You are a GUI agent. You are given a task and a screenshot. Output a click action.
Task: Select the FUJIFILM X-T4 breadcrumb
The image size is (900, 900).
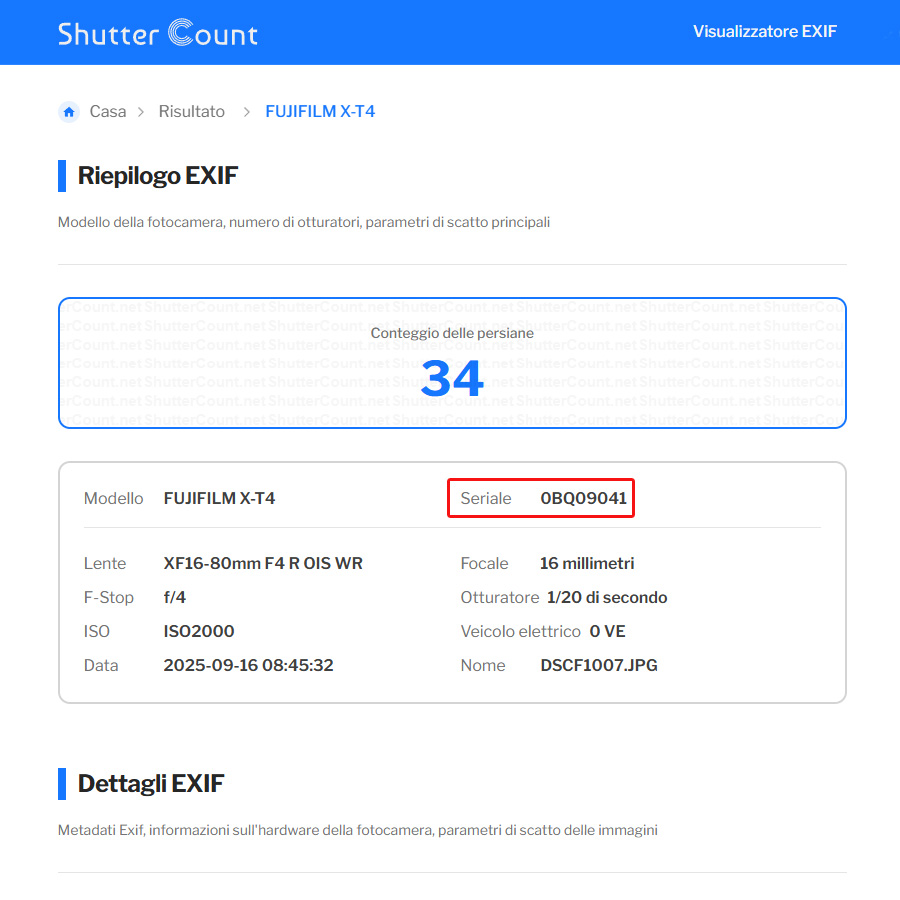tap(320, 111)
